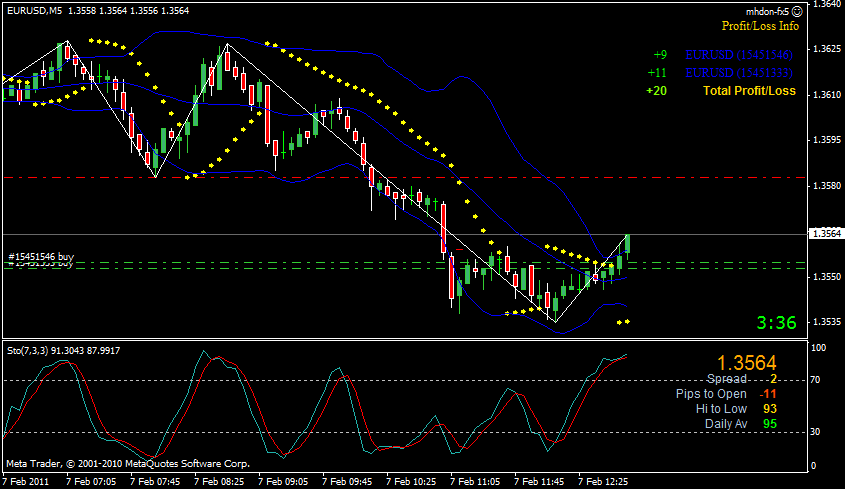
Task: Select the +9 profit value
Action: pyautogui.click(x=660, y=54)
